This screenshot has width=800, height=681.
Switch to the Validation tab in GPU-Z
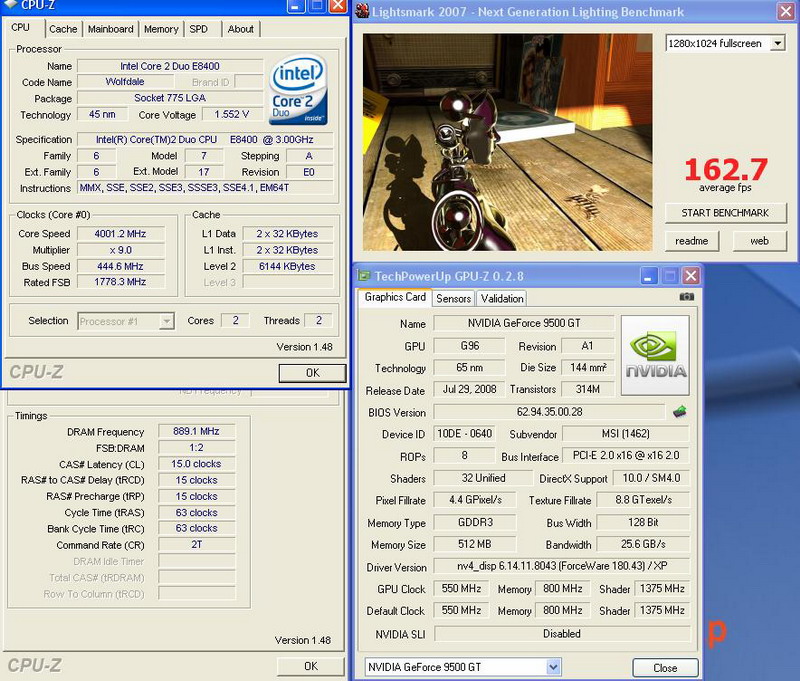pos(502,298)
